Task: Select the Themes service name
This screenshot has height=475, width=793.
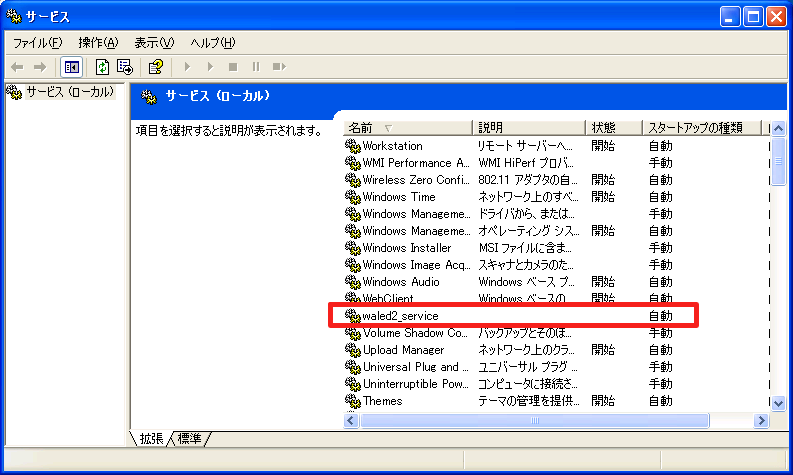Action: coord(382,401)
